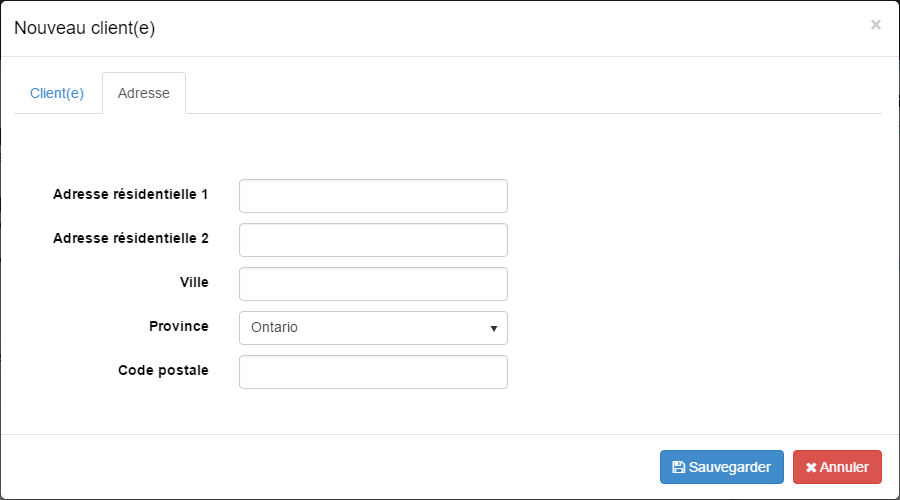Image resolution: width=900 pixels, height=500 pixels.
Task: Switch to the Client(e) tab
Action: pyautogui.click(x=57, y=93)
